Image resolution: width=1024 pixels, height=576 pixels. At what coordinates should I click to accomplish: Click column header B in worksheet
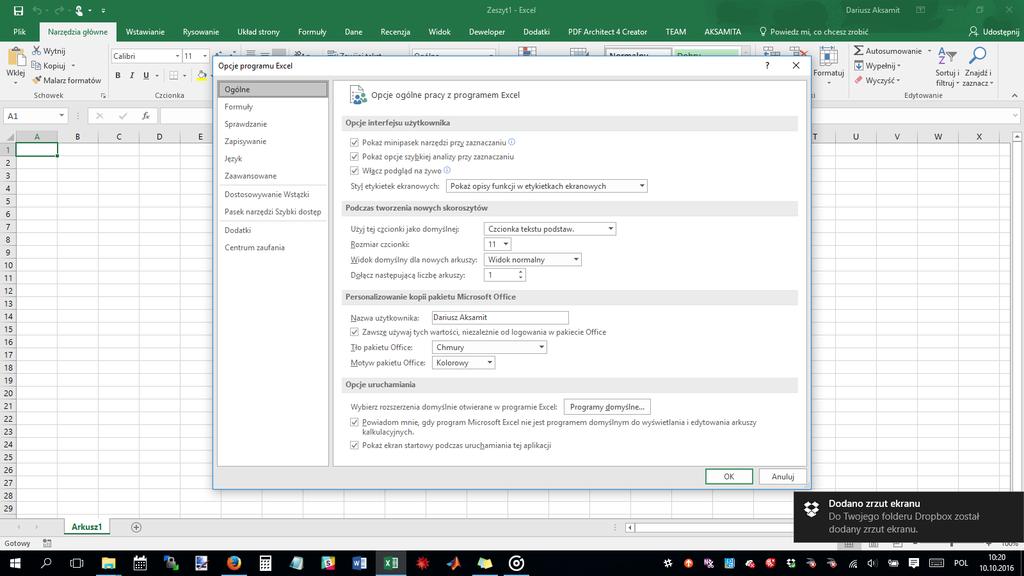pyautogui.click(x=78, y=136)
